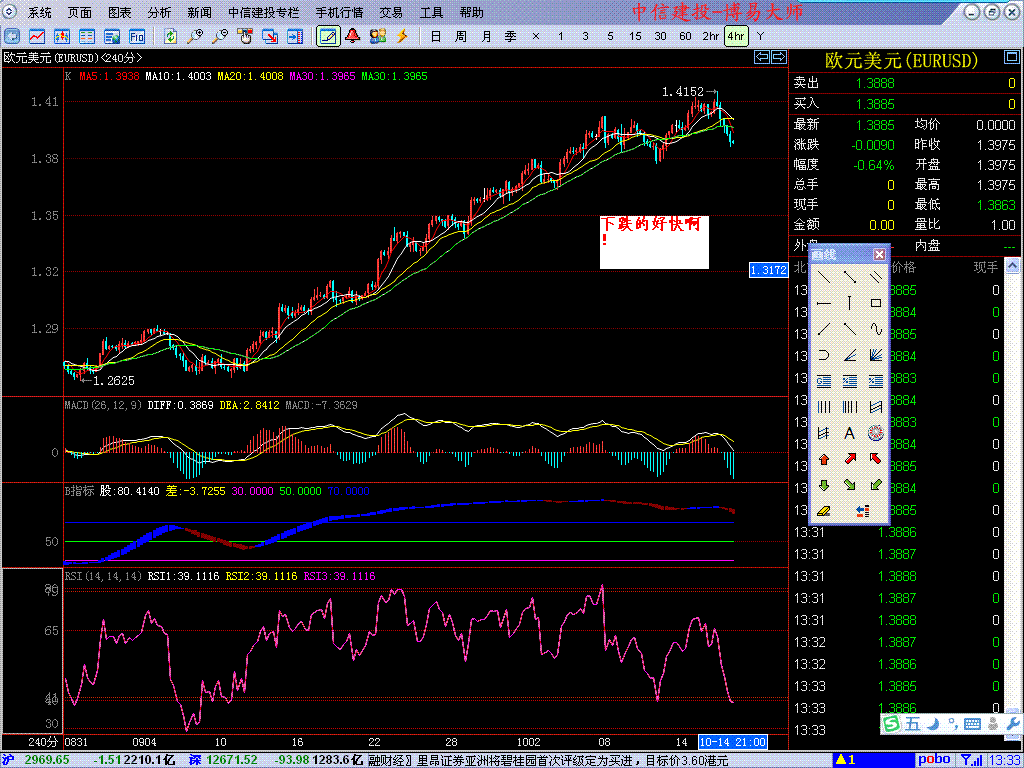Click the zoom out magnifier icon

(220, 36)
